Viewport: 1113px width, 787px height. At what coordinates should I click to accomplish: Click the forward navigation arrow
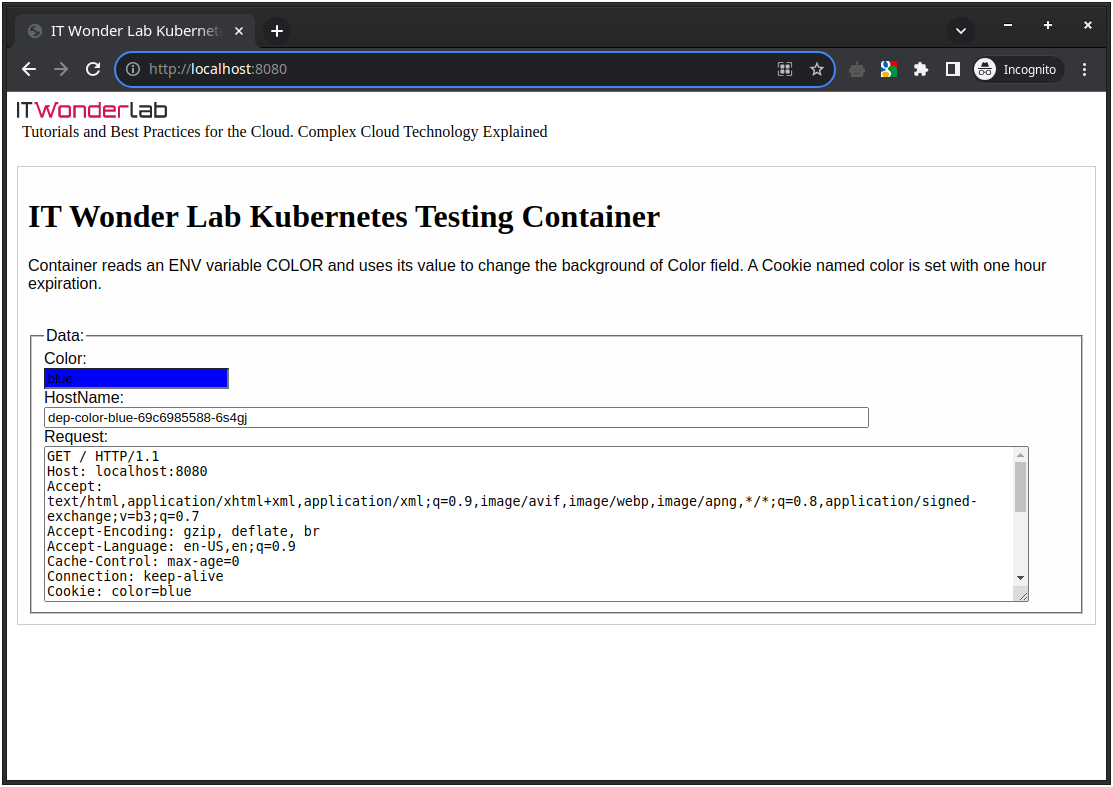coord(60,69)
